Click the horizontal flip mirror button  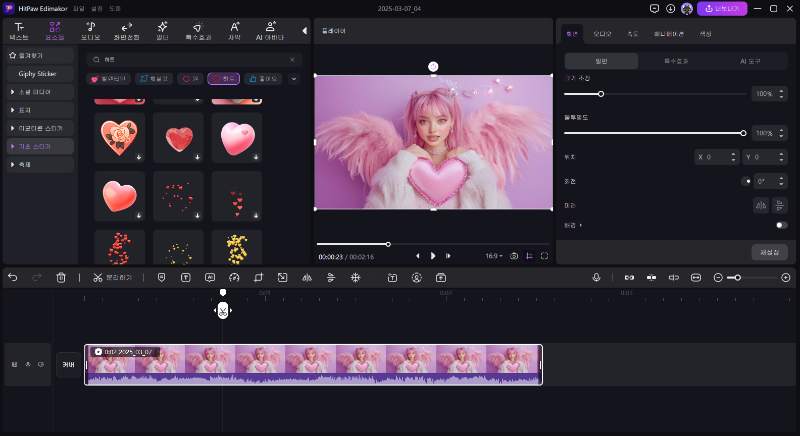tap(761, 205)
